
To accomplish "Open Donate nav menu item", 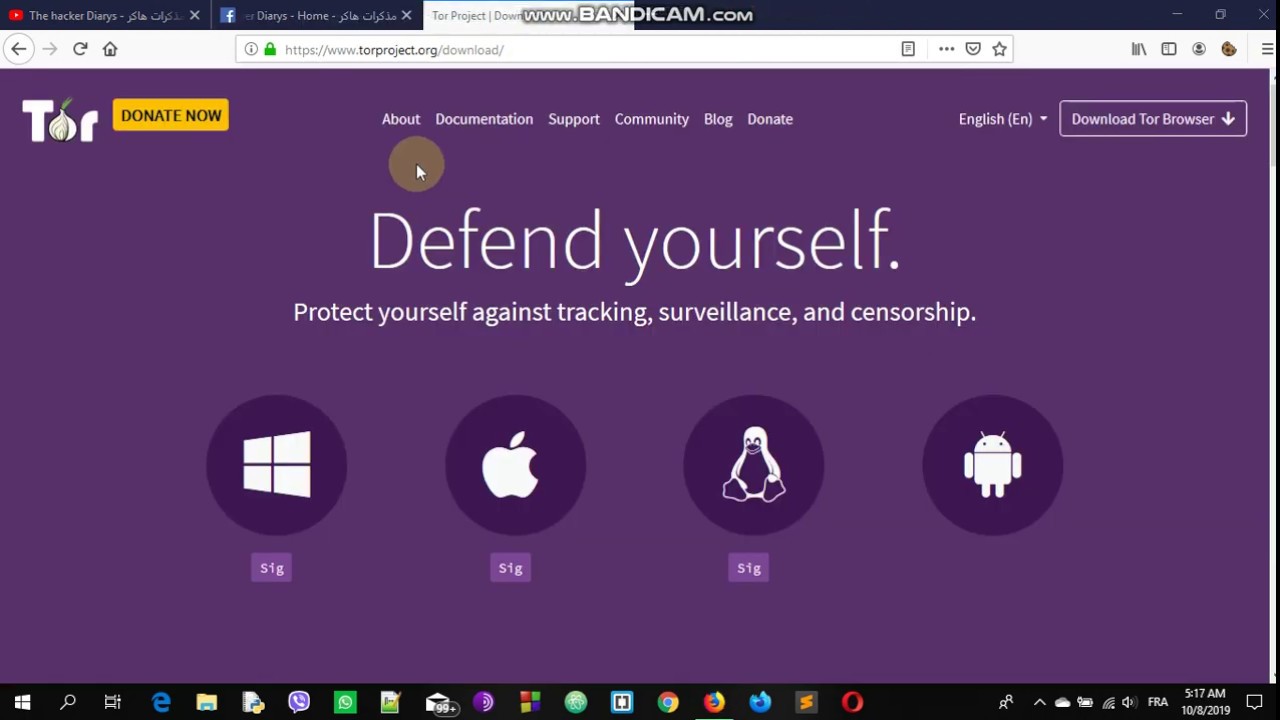I will (x=770, y=119).
